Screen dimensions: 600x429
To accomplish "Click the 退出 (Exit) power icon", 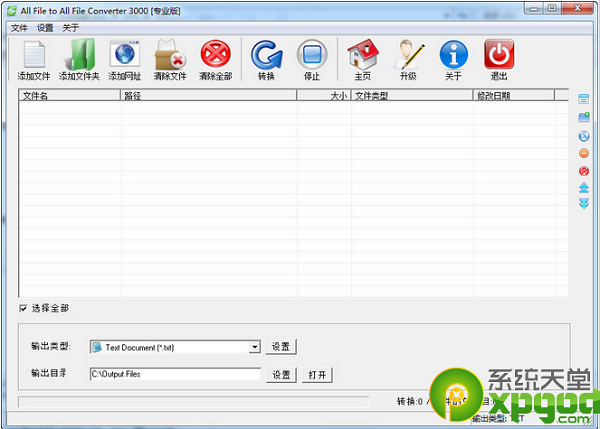I will click(x=499, y=56).
